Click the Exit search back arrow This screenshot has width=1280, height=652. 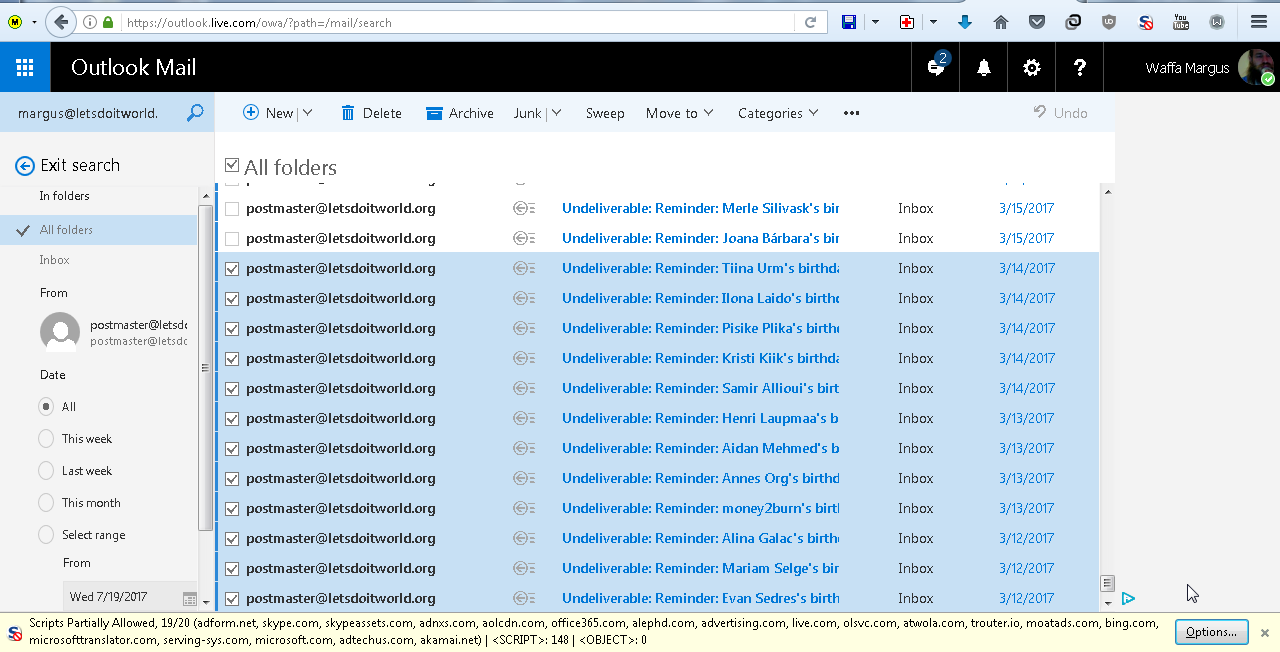[x=25, y=166]
